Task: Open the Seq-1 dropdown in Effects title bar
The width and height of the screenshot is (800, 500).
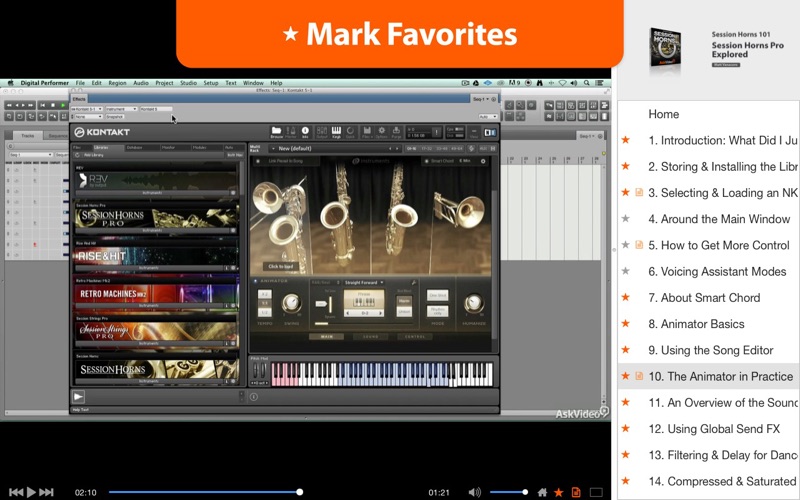Action: click(x=480, y=98)
